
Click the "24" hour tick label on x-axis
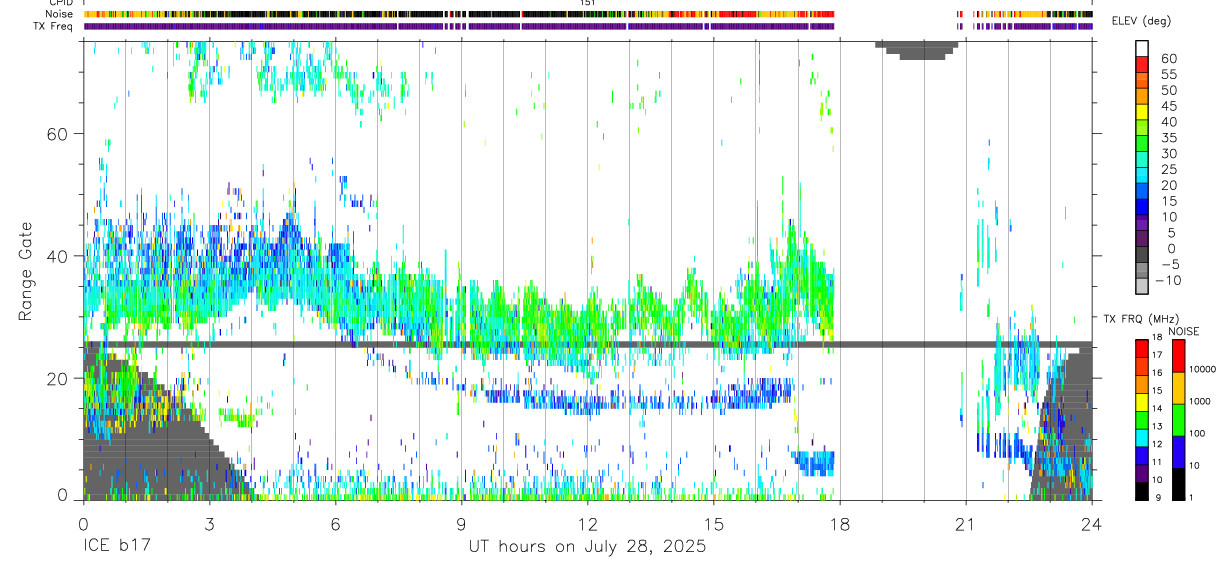pos(1092,523)
